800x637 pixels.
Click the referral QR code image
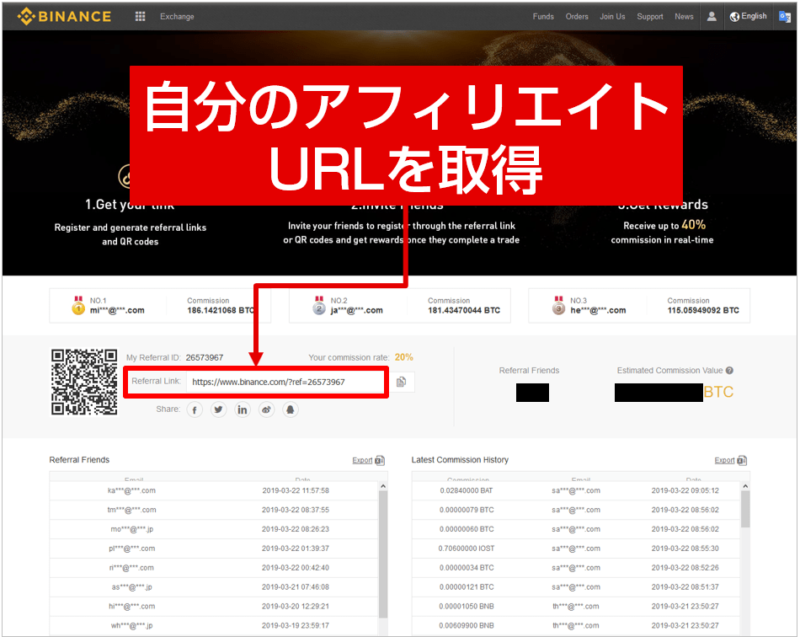pyautogui.click(x=84, y=382)
